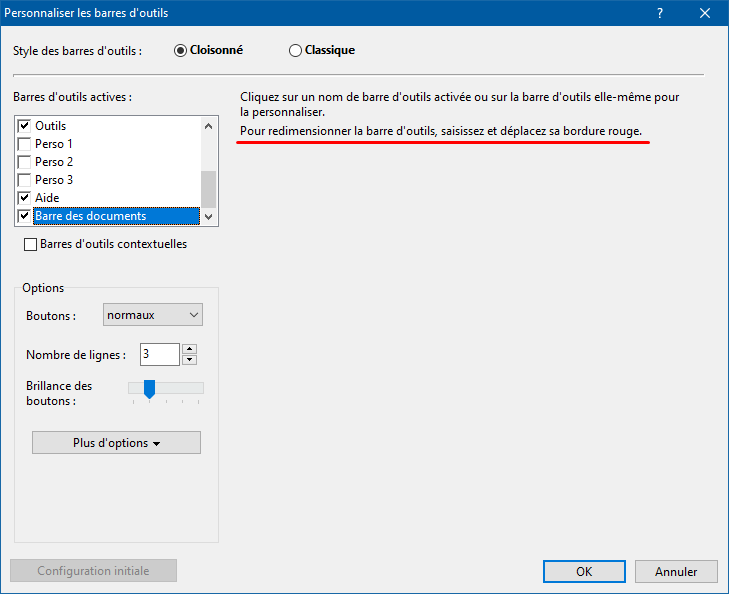Click the Brillance des boutons slider handle
Screen dimensions: 729x594
(x=149, y=388)
